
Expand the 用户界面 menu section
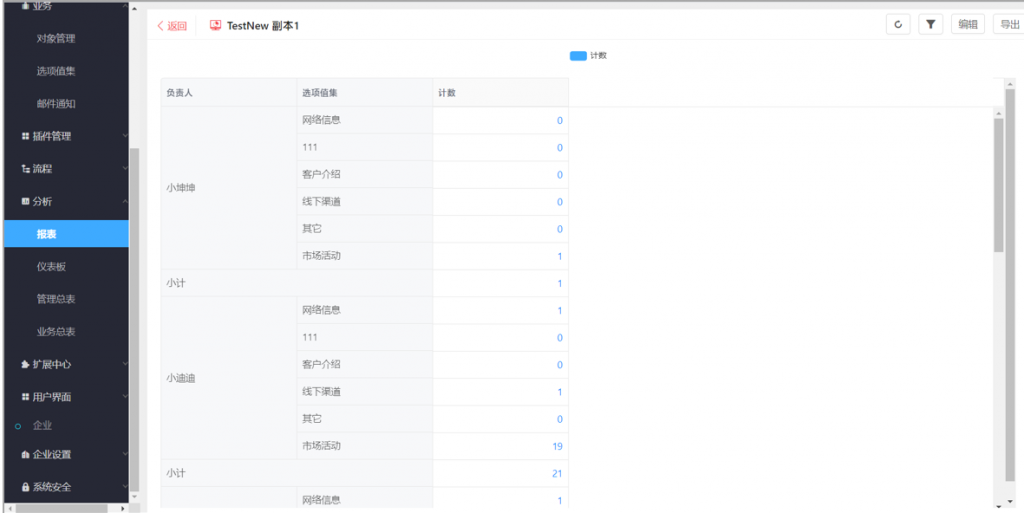point(125,397)
